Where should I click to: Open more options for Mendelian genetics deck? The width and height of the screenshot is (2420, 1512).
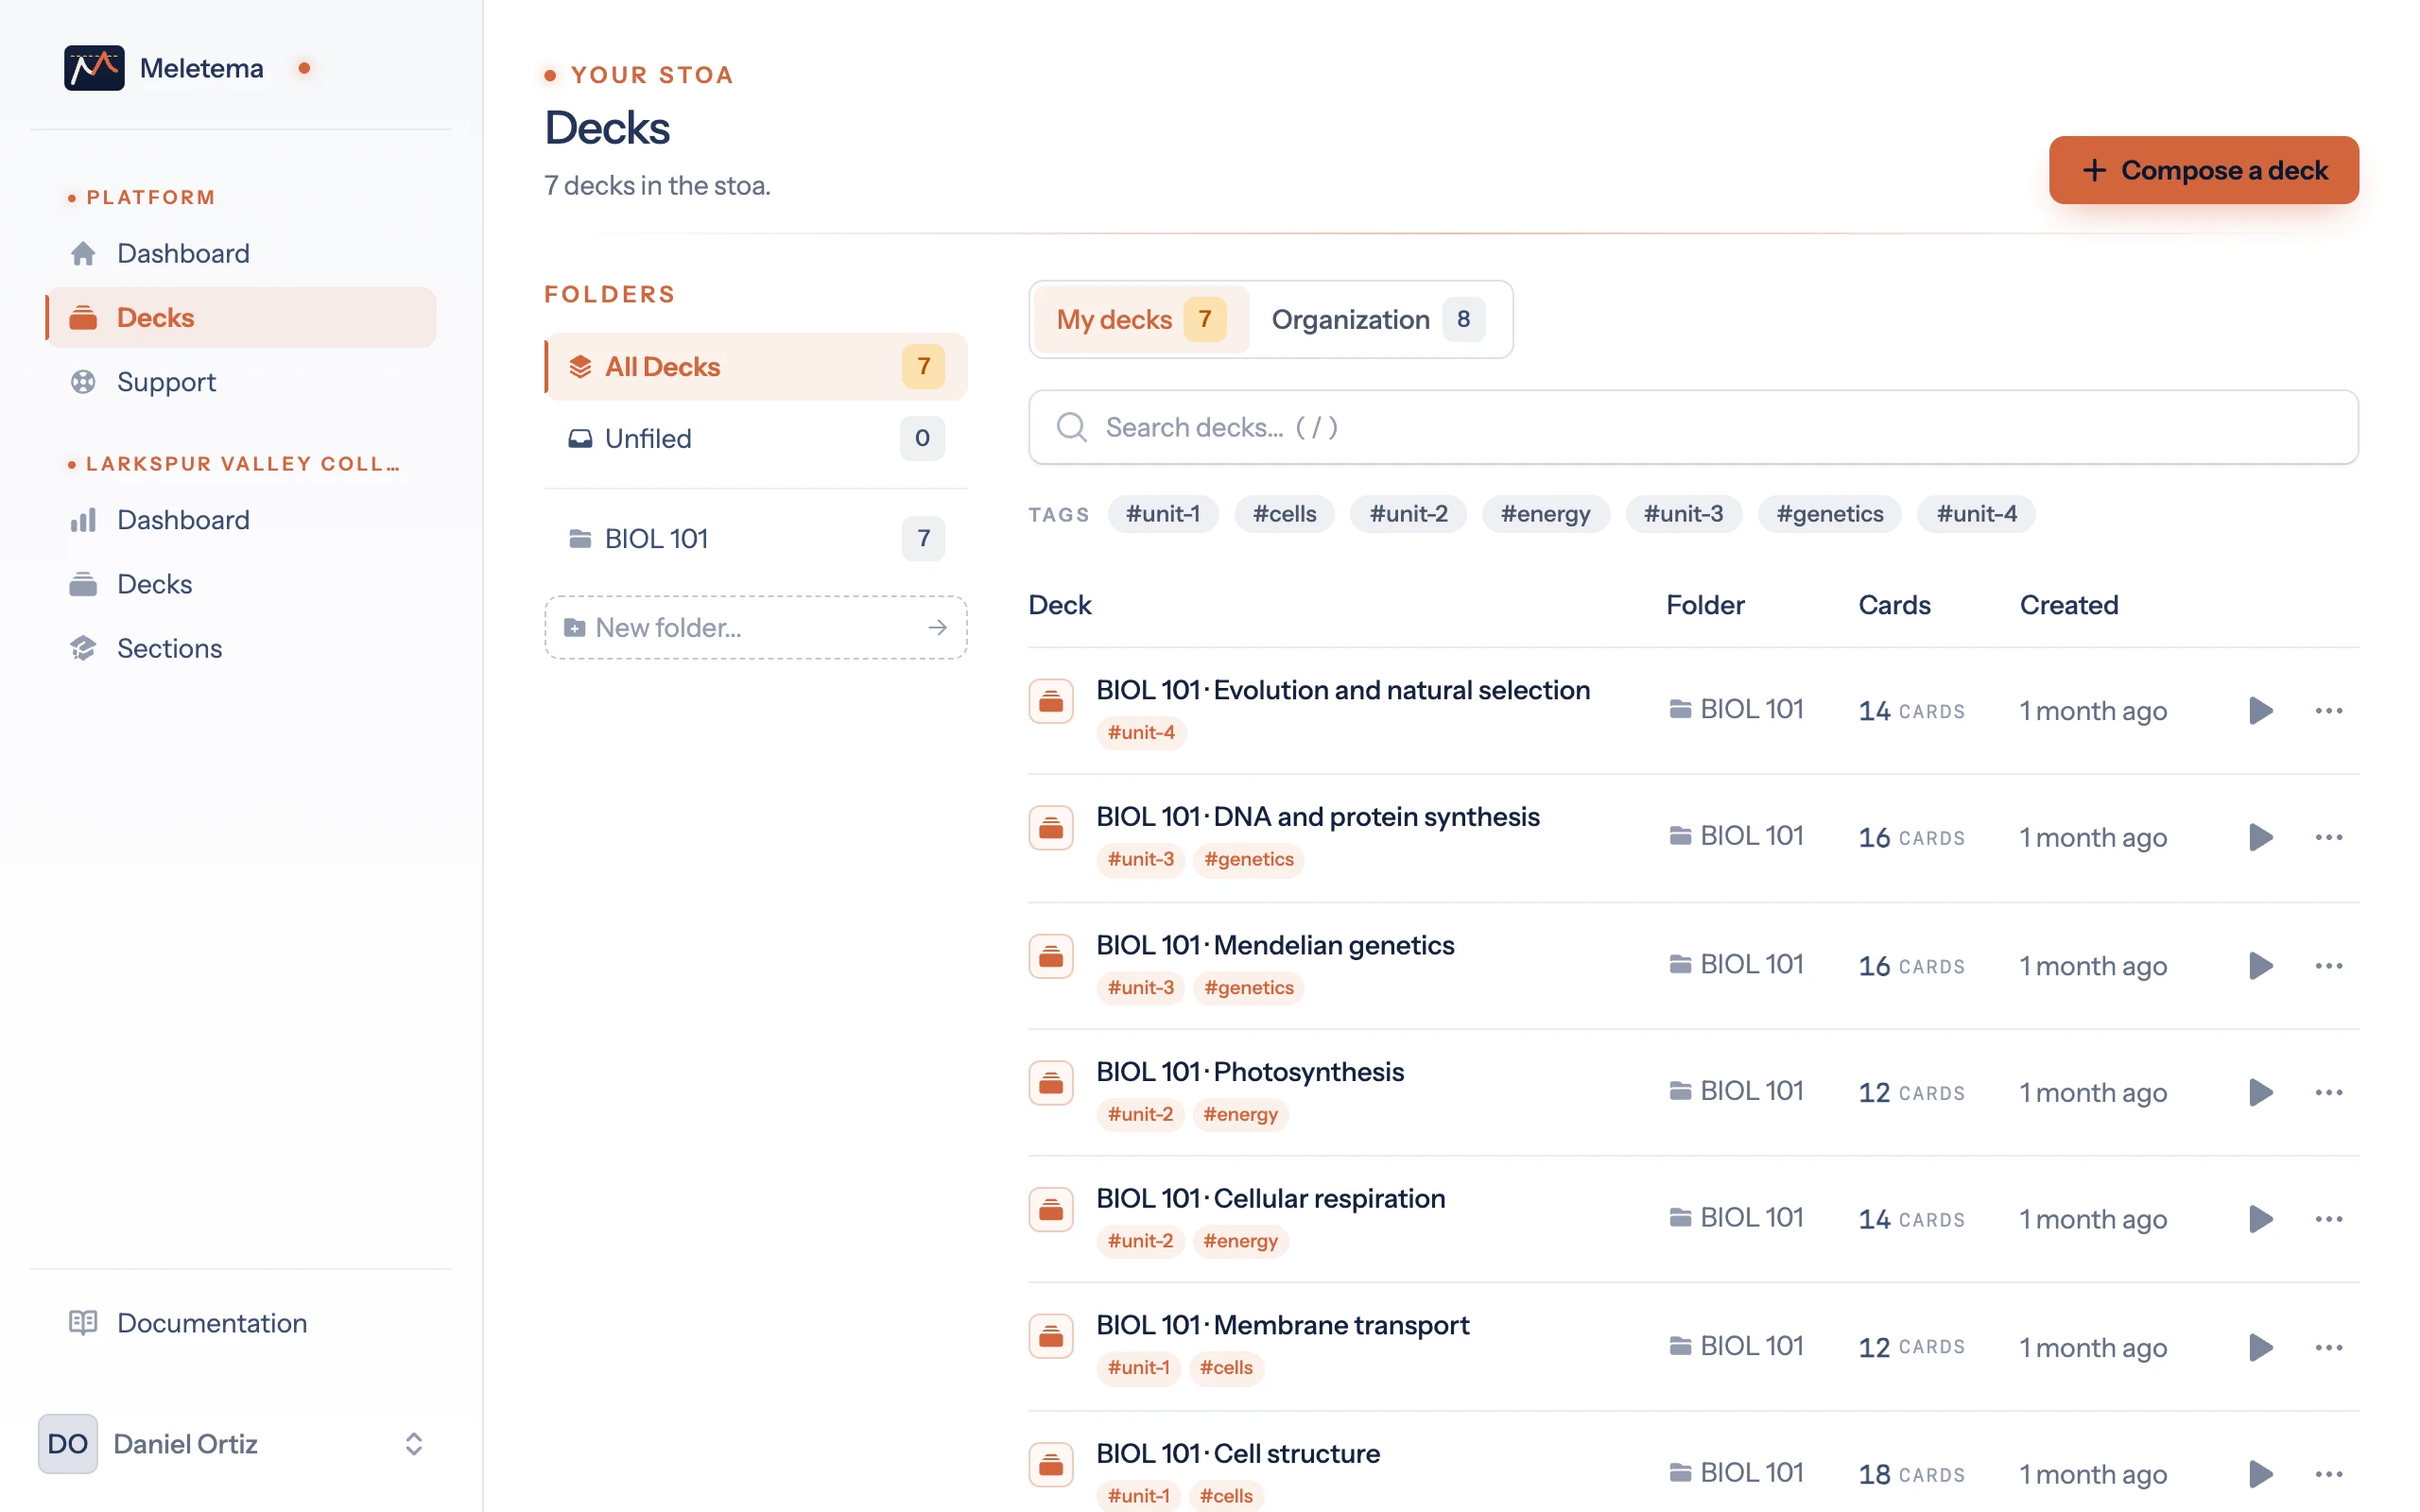[x=2329, y=966]
